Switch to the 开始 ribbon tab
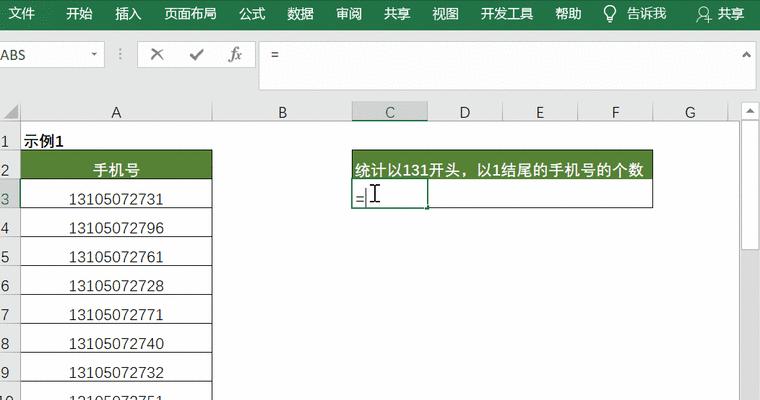760x400 pixels. click(79, 14)
